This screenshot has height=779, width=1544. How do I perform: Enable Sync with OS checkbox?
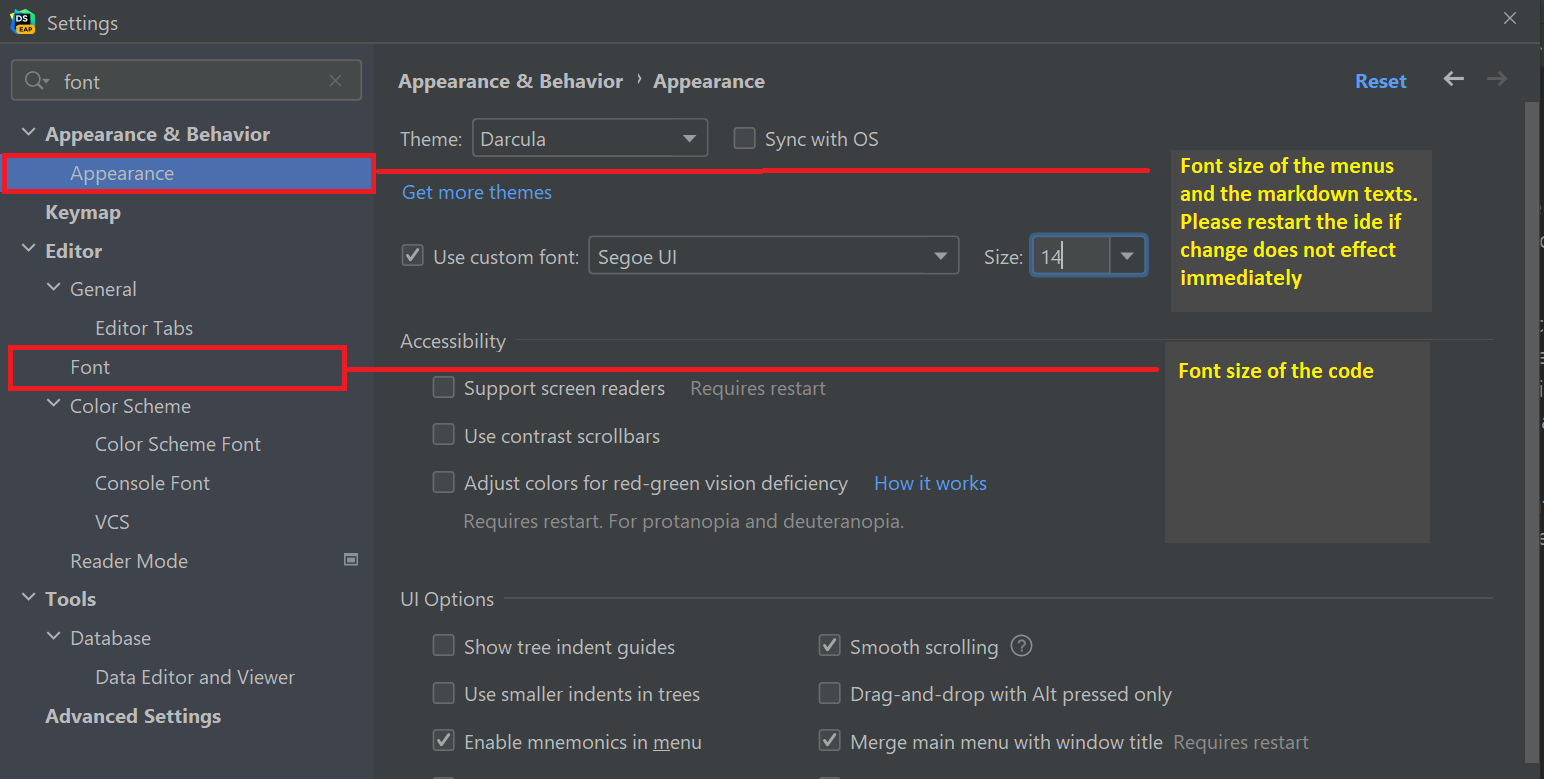744,138
